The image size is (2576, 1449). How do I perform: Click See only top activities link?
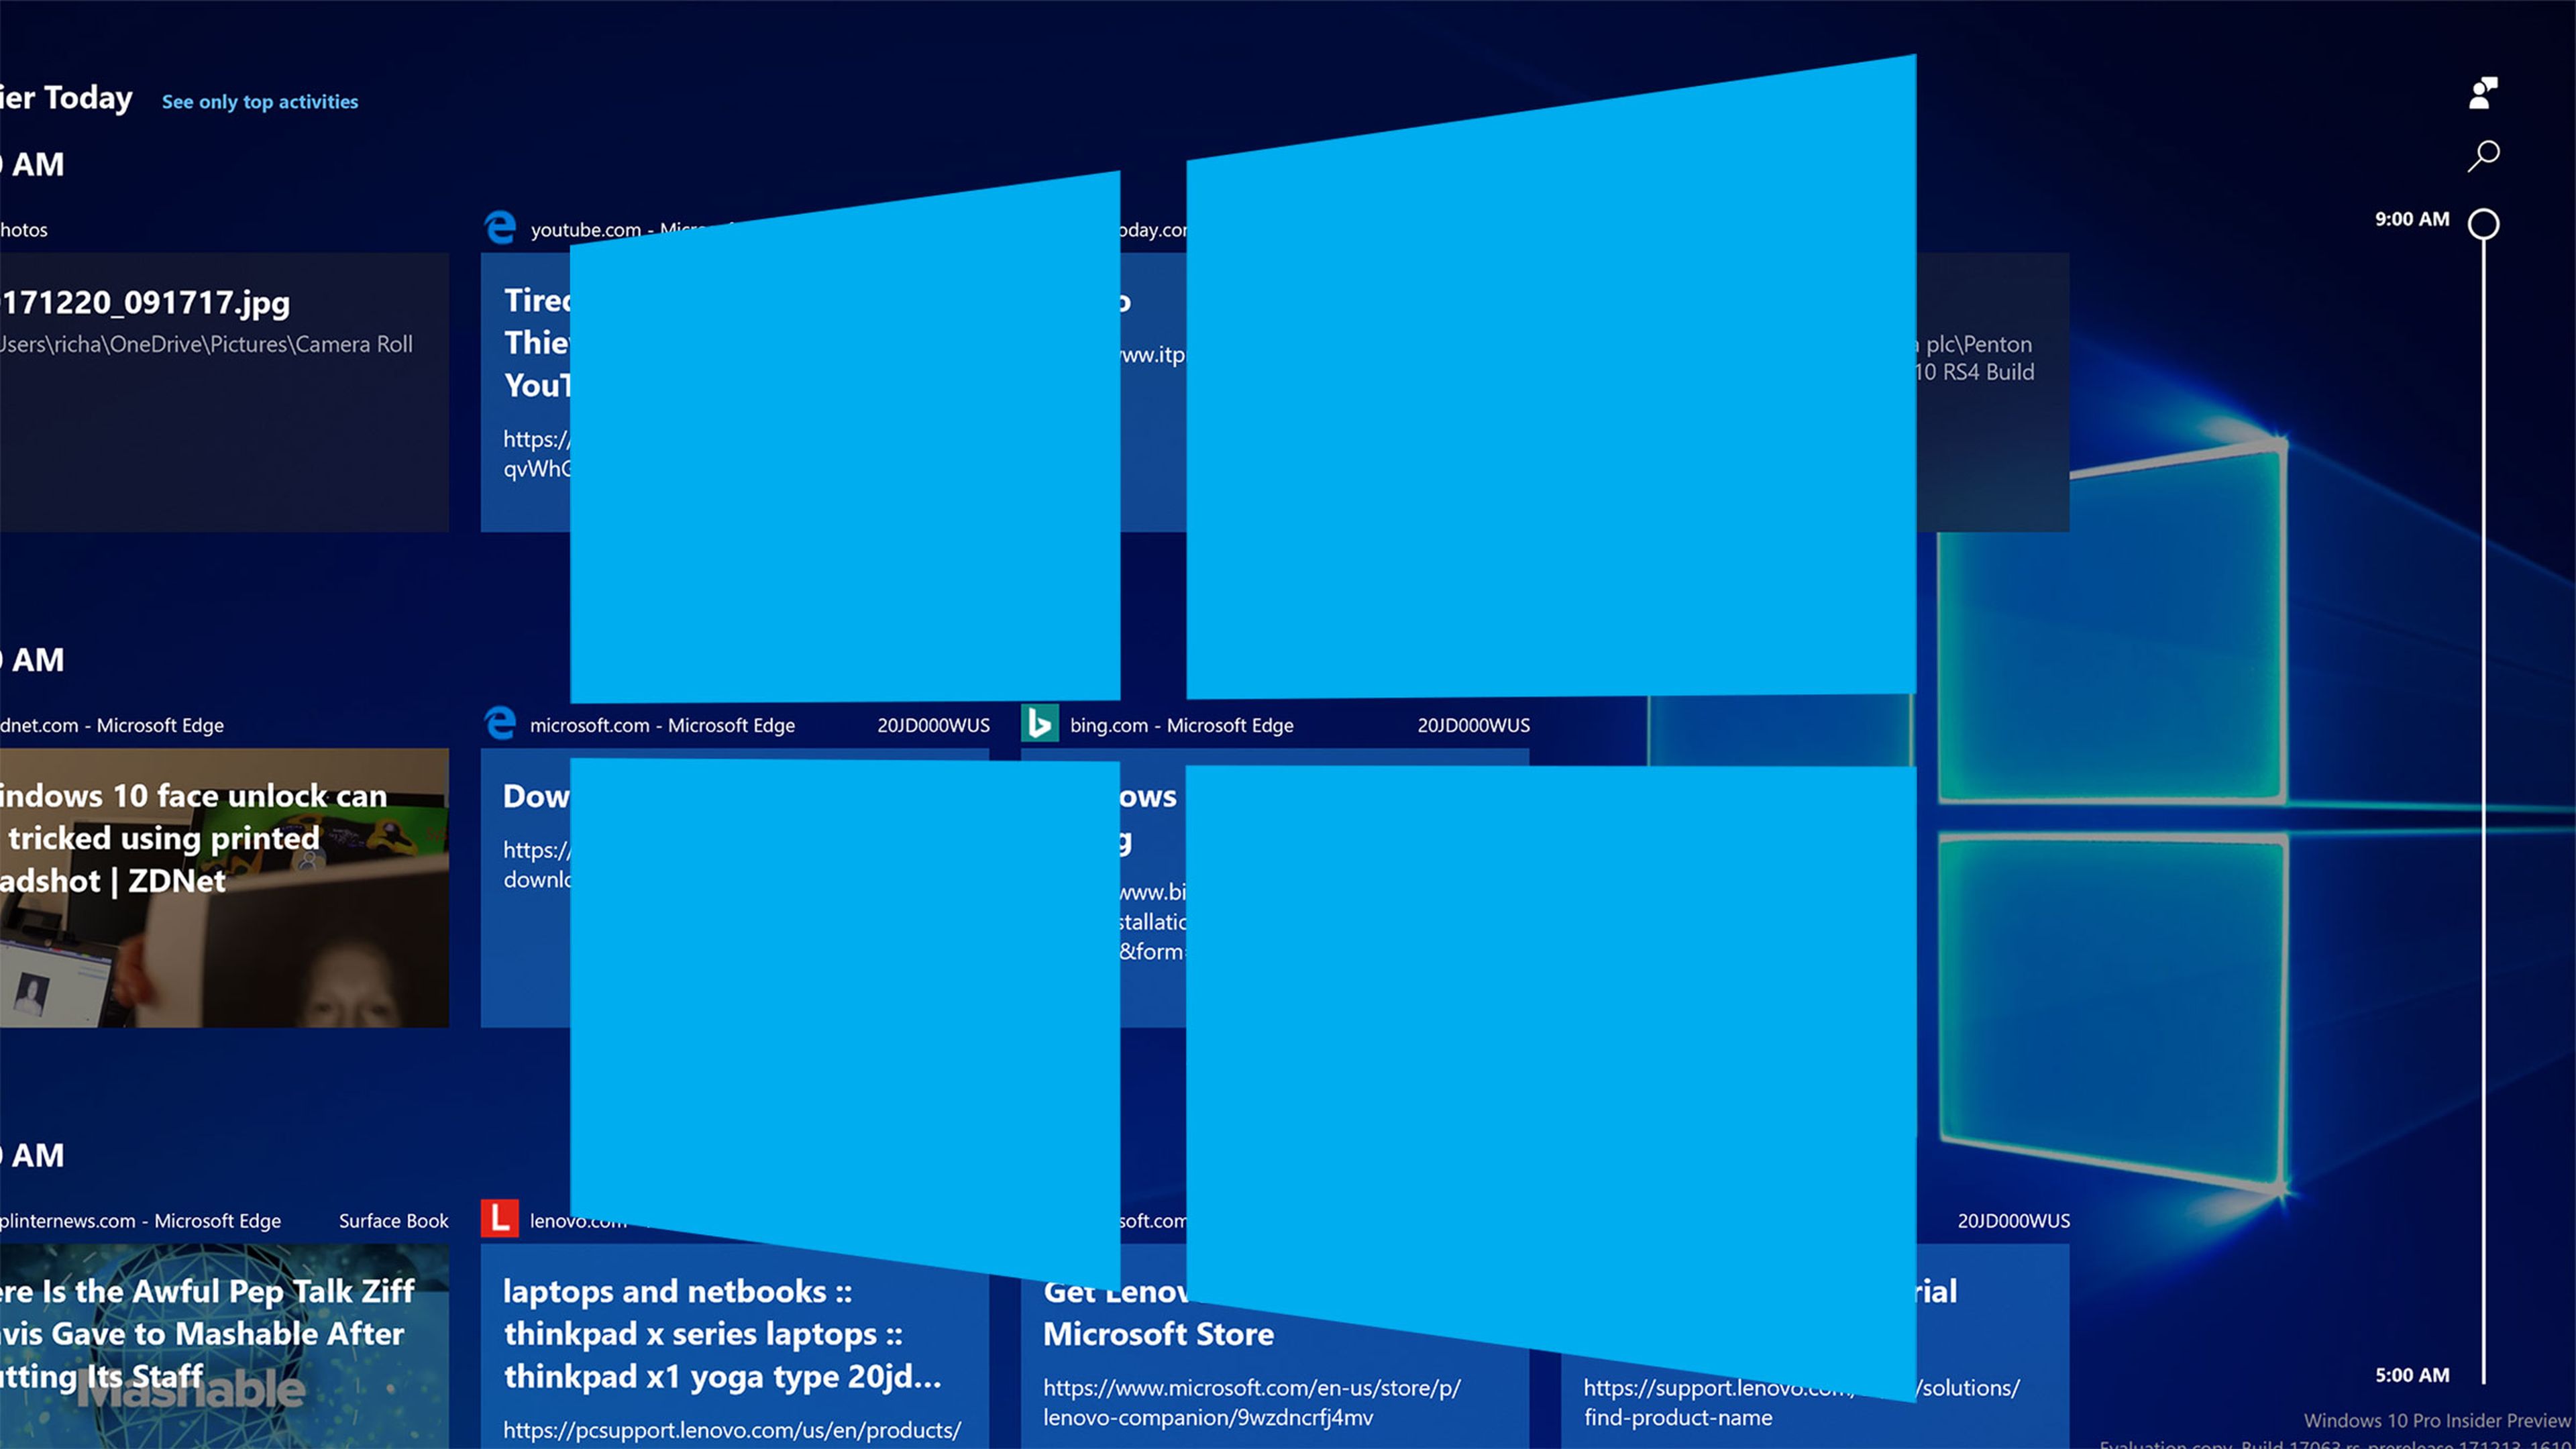[x=260, y=102]
